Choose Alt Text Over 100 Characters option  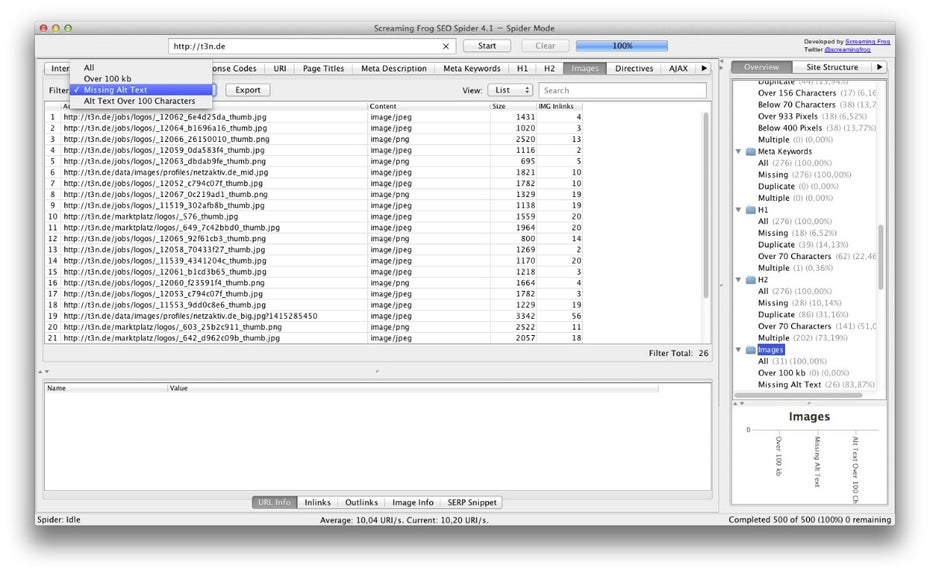click(141, 101)
